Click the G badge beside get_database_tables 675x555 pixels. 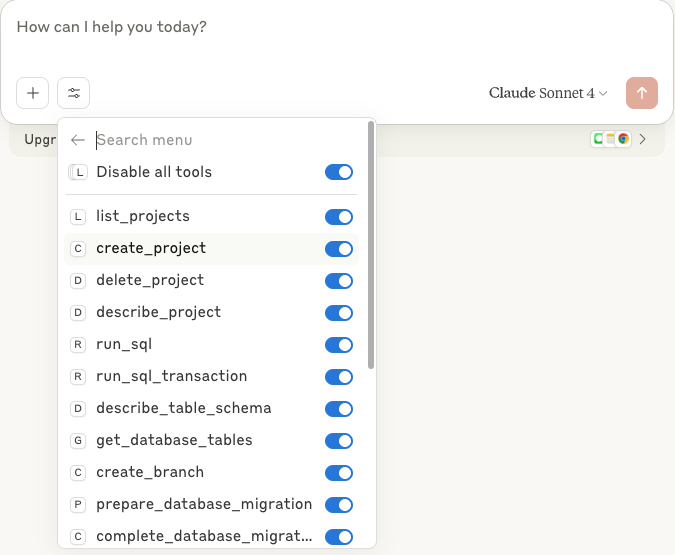(x=78, y=441)
